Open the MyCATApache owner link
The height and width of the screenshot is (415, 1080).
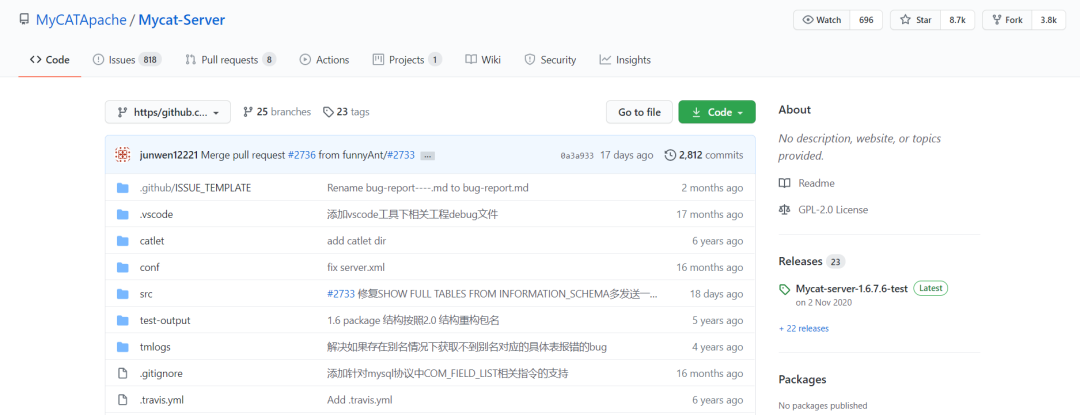[x=81, y=20]
